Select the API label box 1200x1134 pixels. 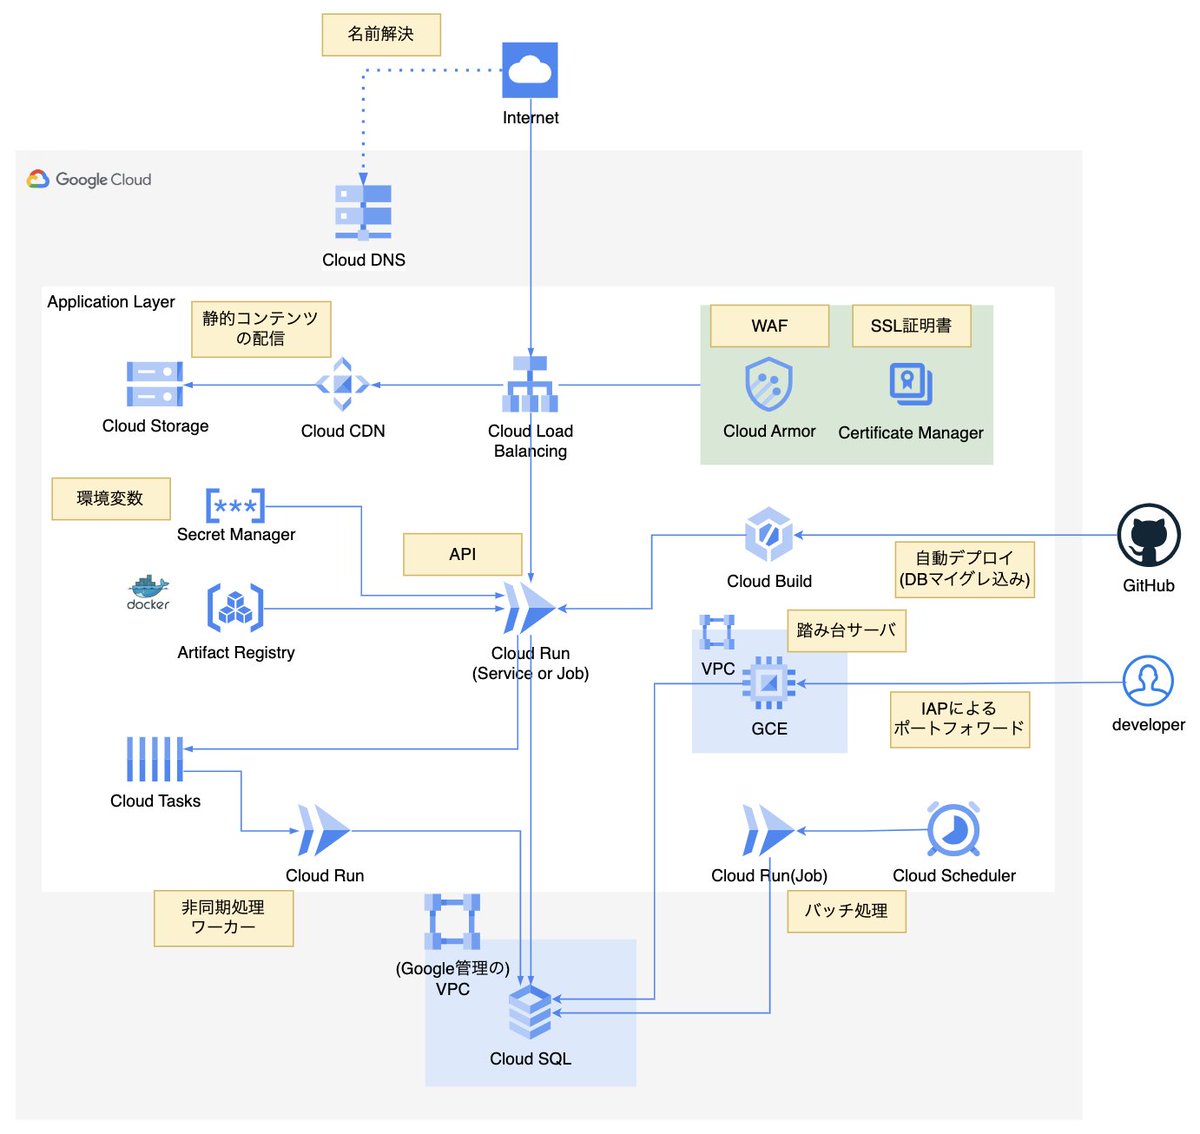coord(463,554)
